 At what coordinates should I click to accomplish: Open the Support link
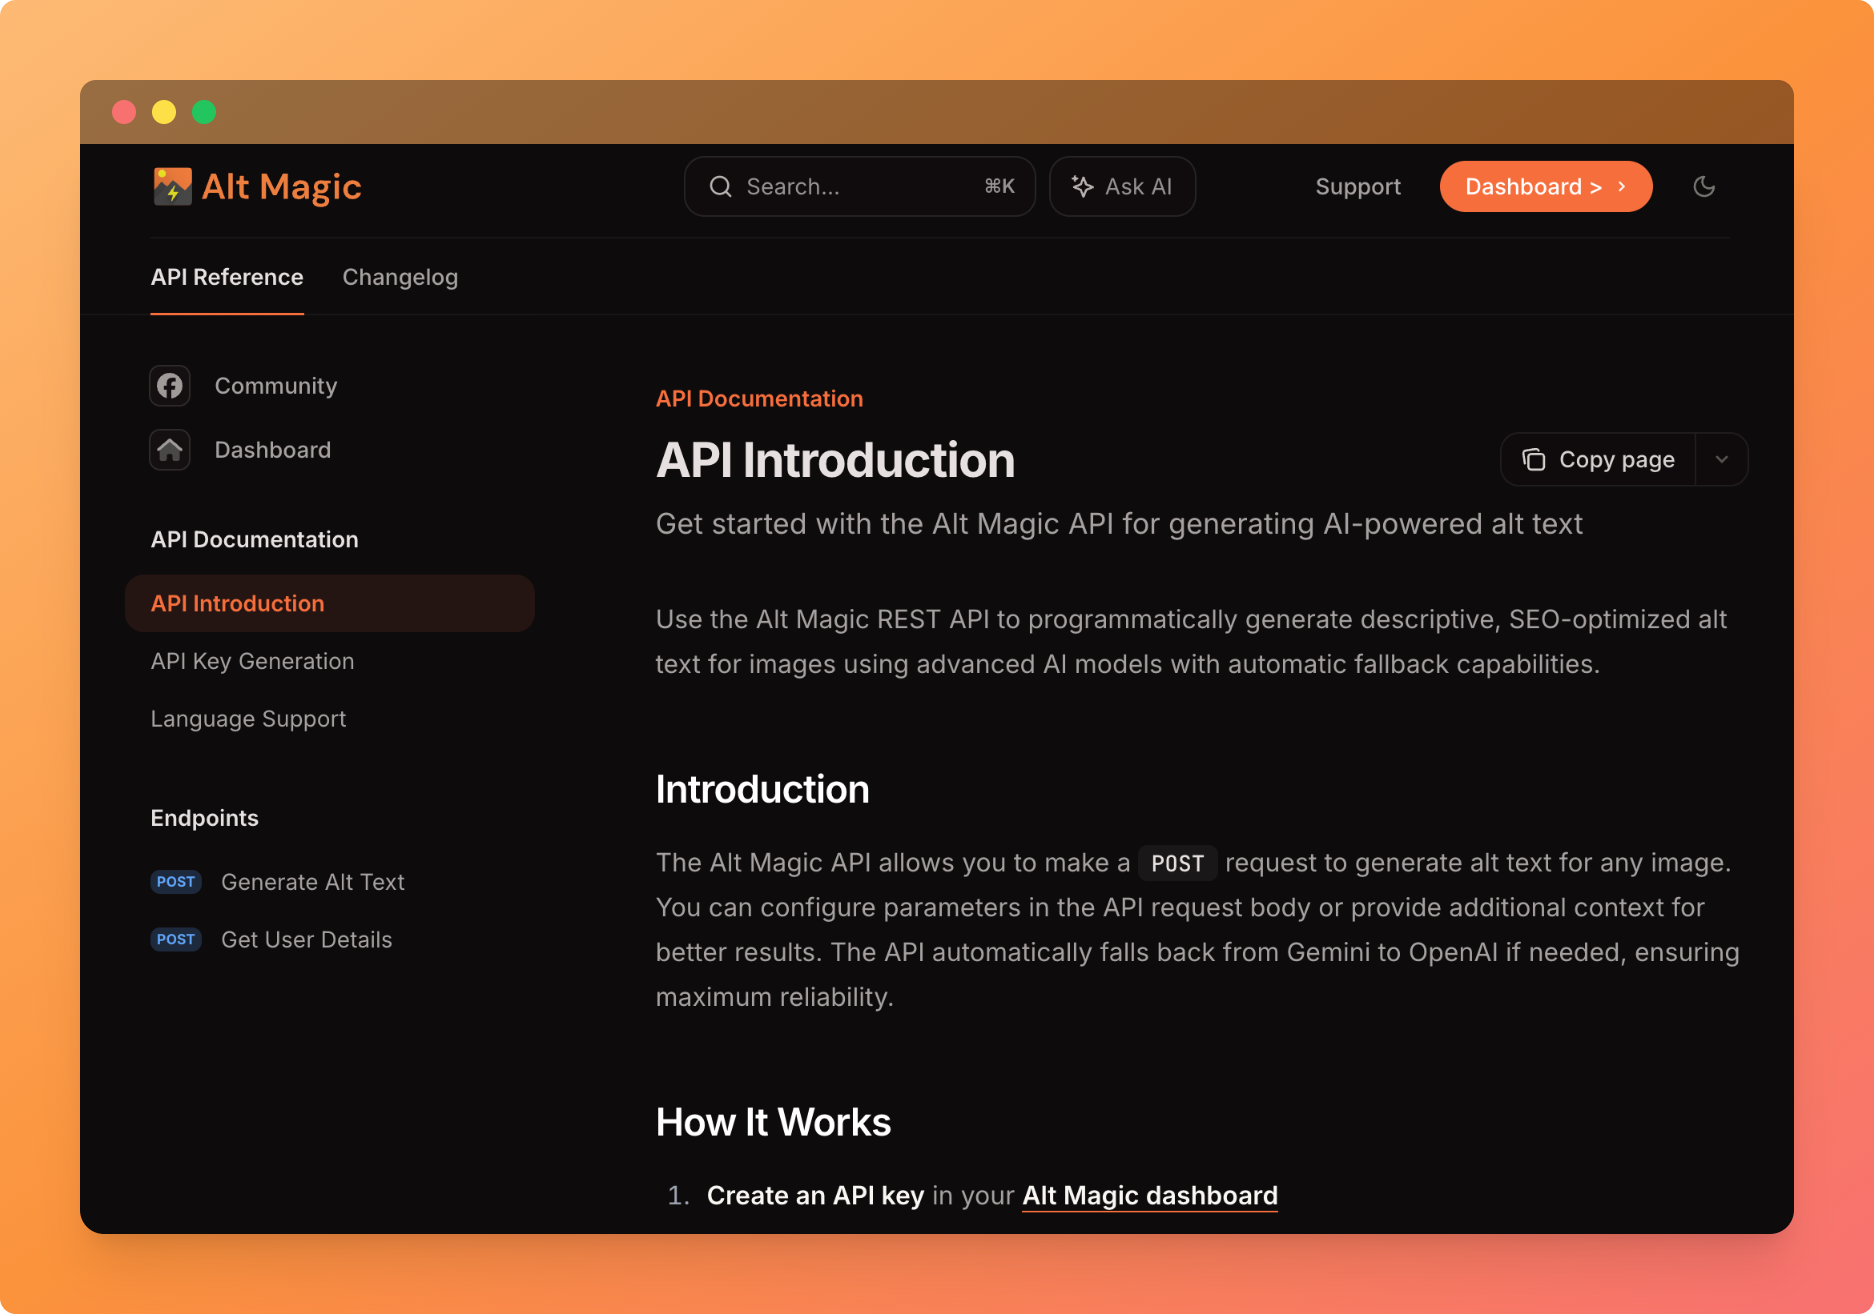pyautogui.click(x=1358, y=186)
